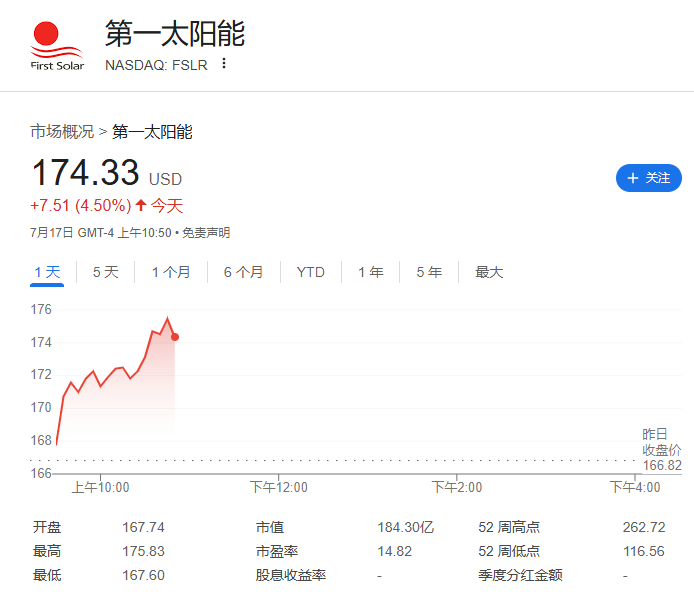Click the 52 周高点 value 262.72
694x600 pixels.
(x=644, y=527)
